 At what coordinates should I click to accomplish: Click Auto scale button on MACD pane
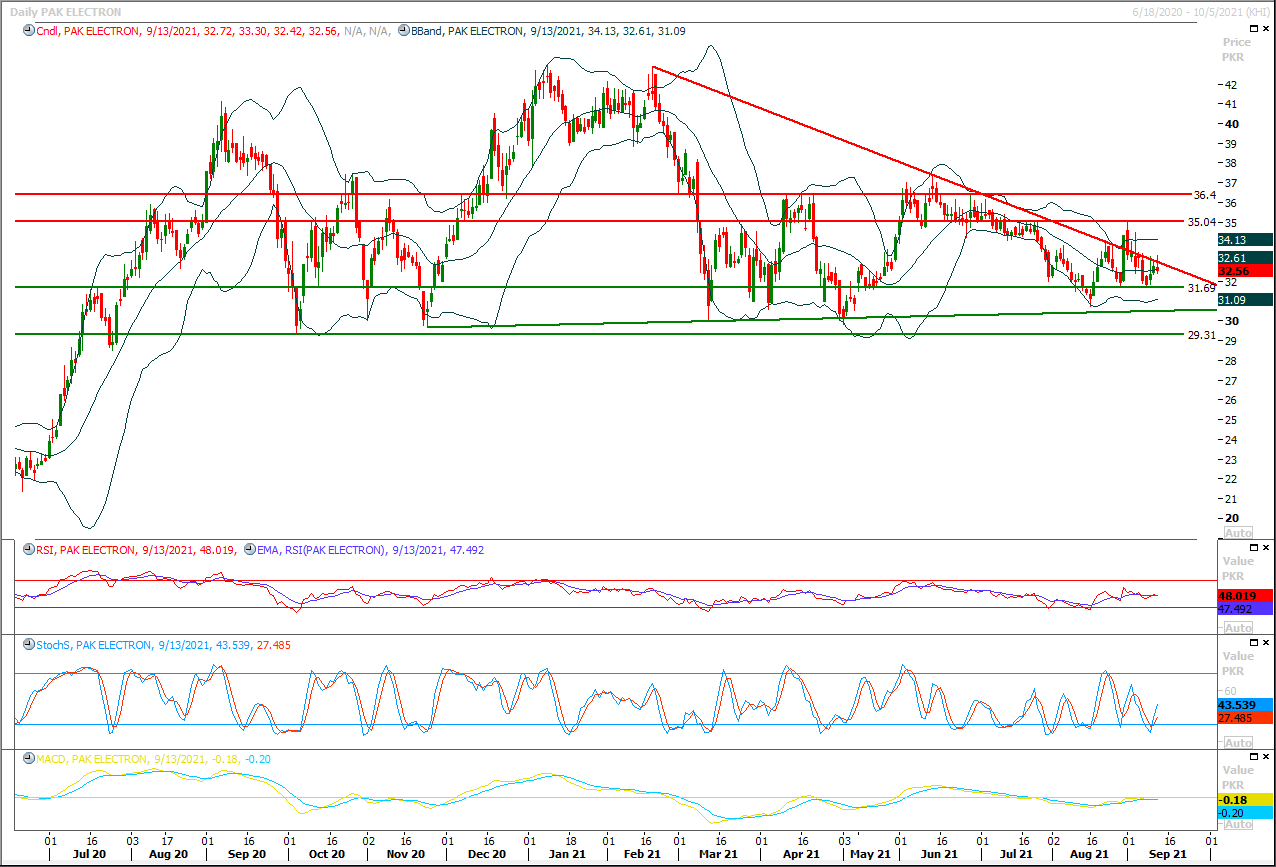1238,824
